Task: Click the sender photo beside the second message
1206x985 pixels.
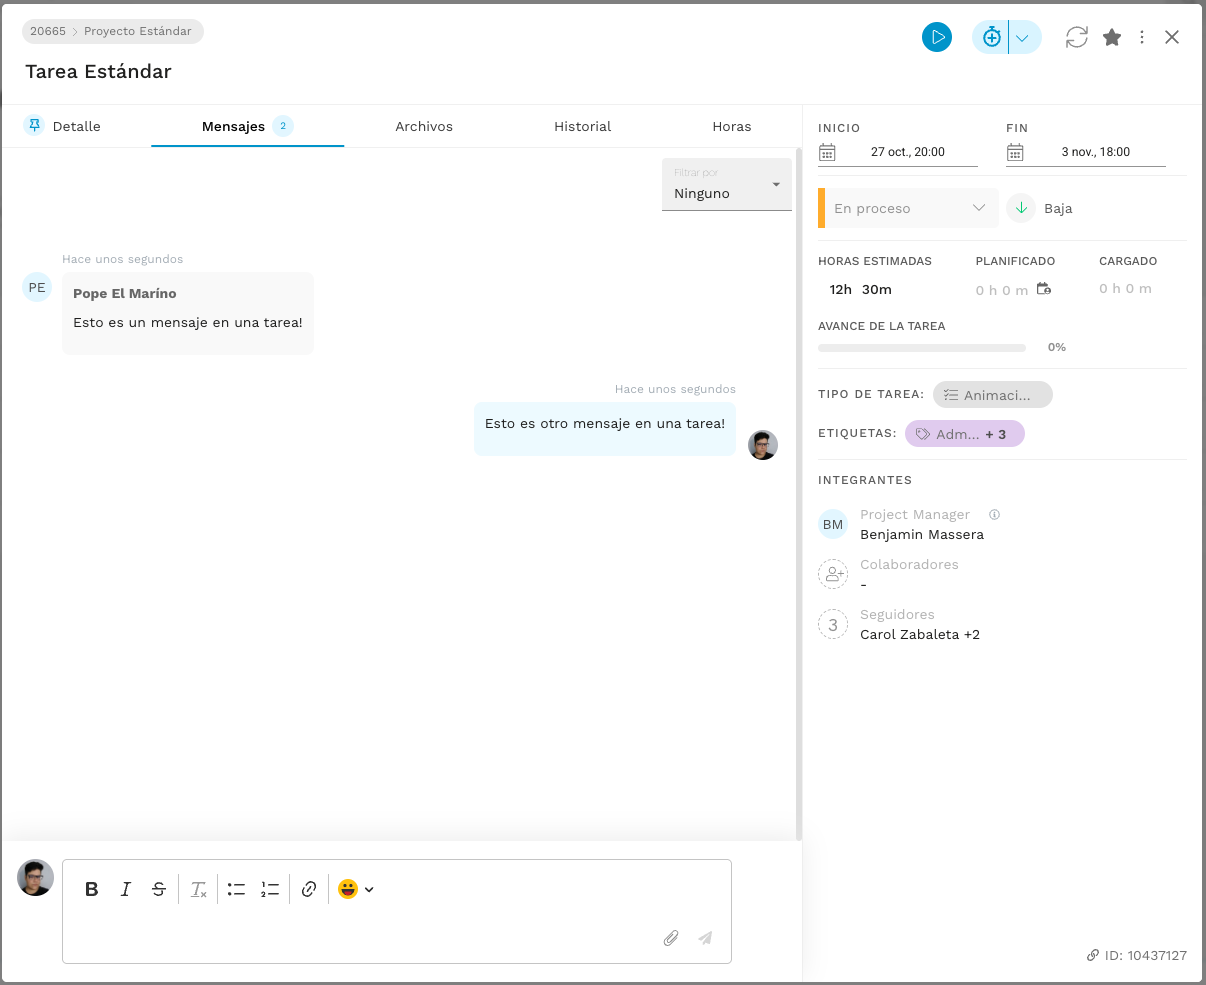Action: coord(763,445)
